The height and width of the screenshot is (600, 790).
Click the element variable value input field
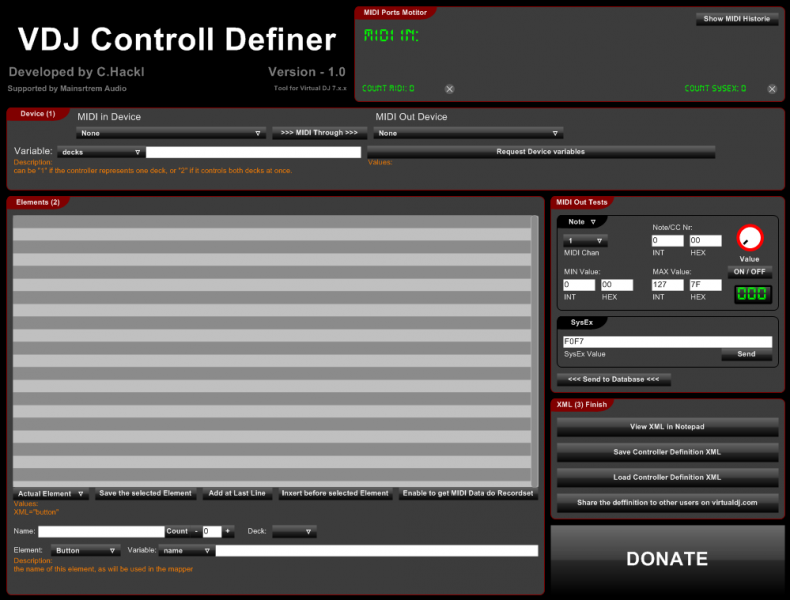click(376, 551)
